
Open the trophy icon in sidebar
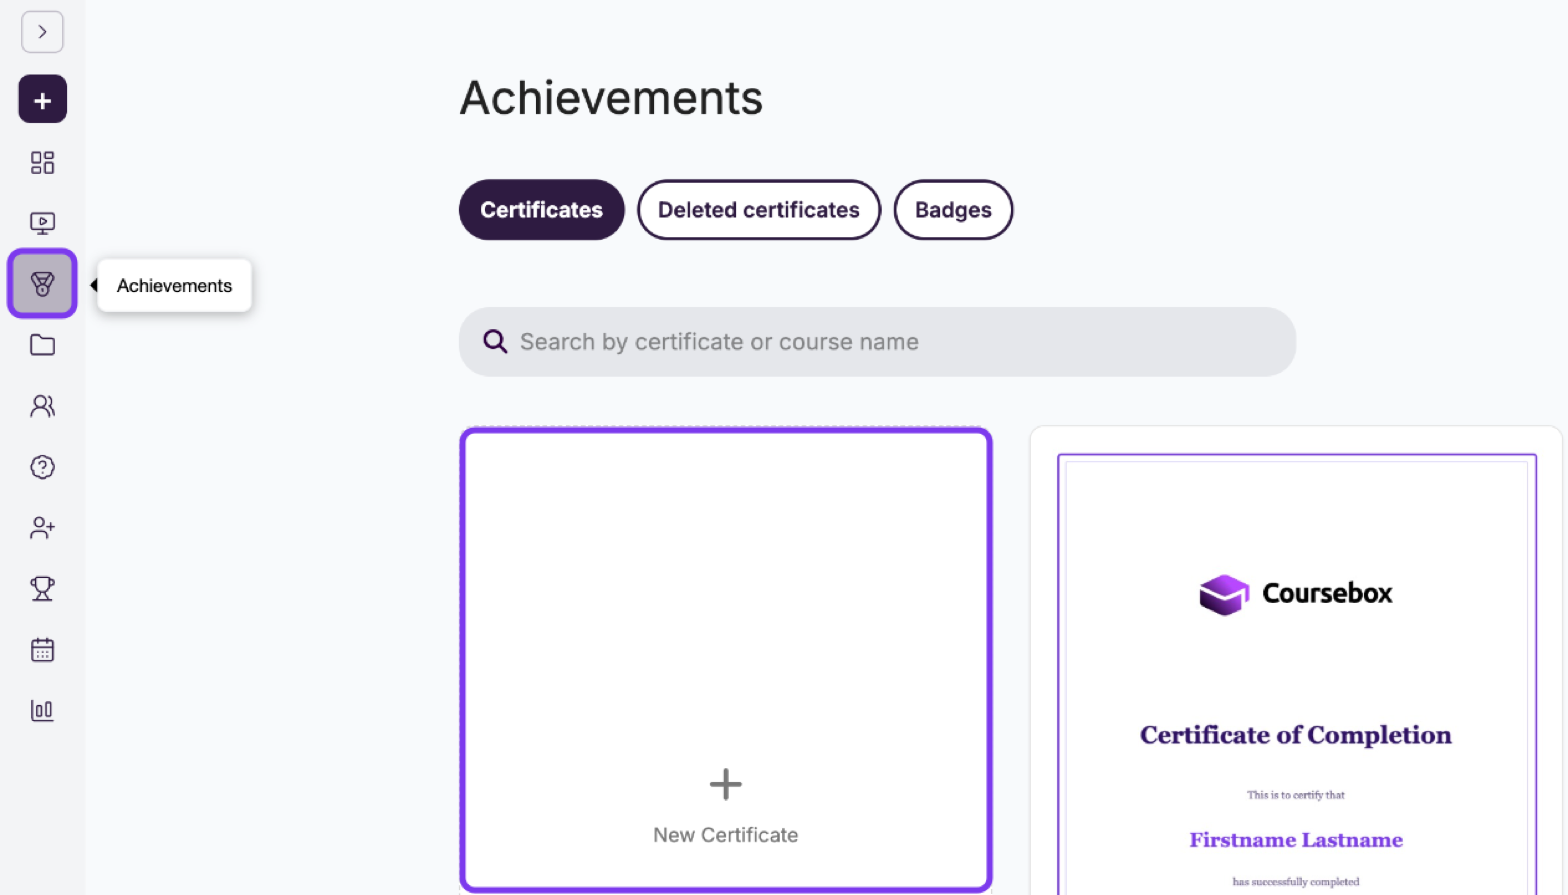point(42,589)
